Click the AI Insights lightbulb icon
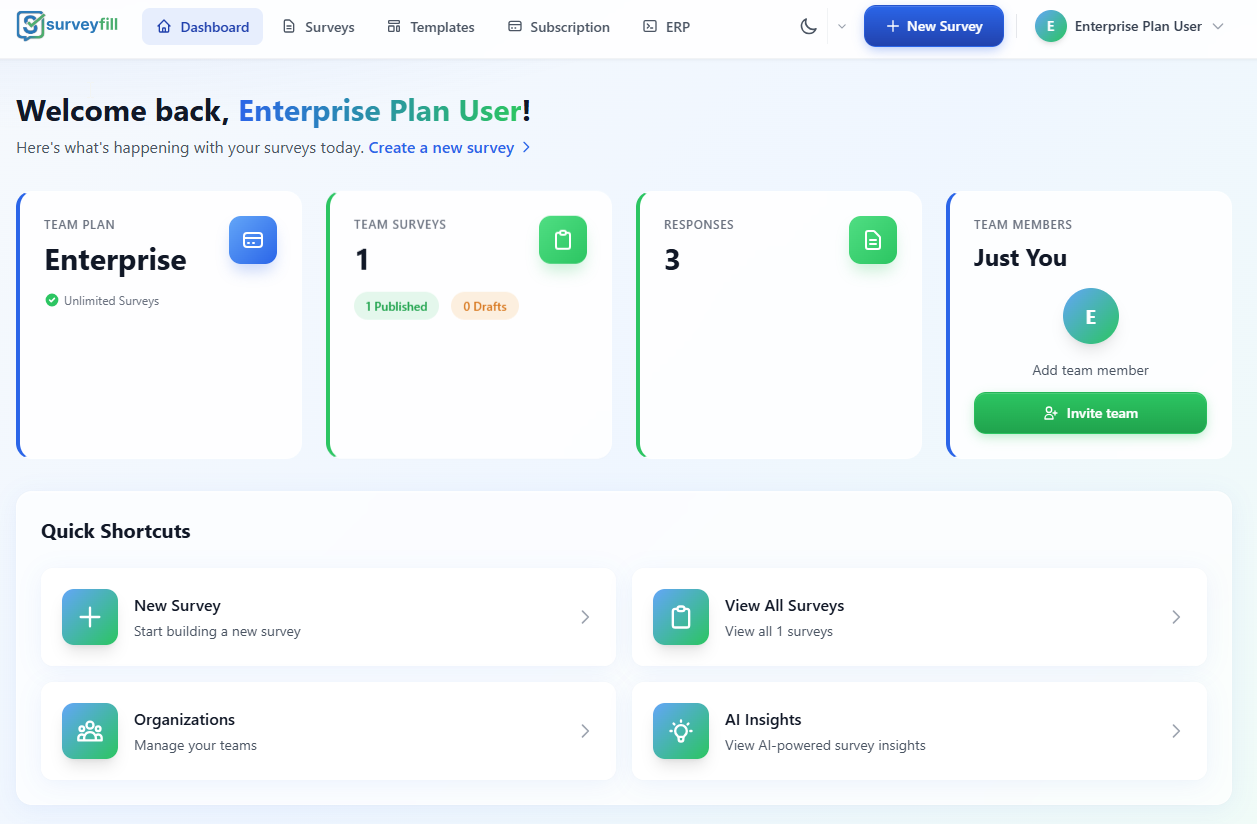The width and height of the screenshot is (1257, 824). click(680, 731)
